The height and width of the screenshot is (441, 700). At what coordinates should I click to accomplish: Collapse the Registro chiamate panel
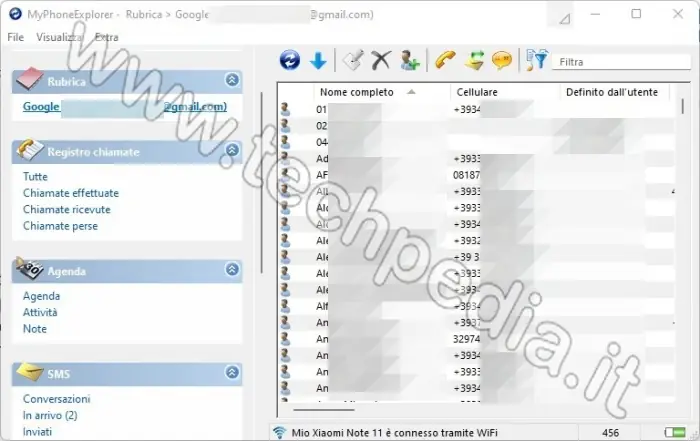pyautogui.click(x=232, y=150)
